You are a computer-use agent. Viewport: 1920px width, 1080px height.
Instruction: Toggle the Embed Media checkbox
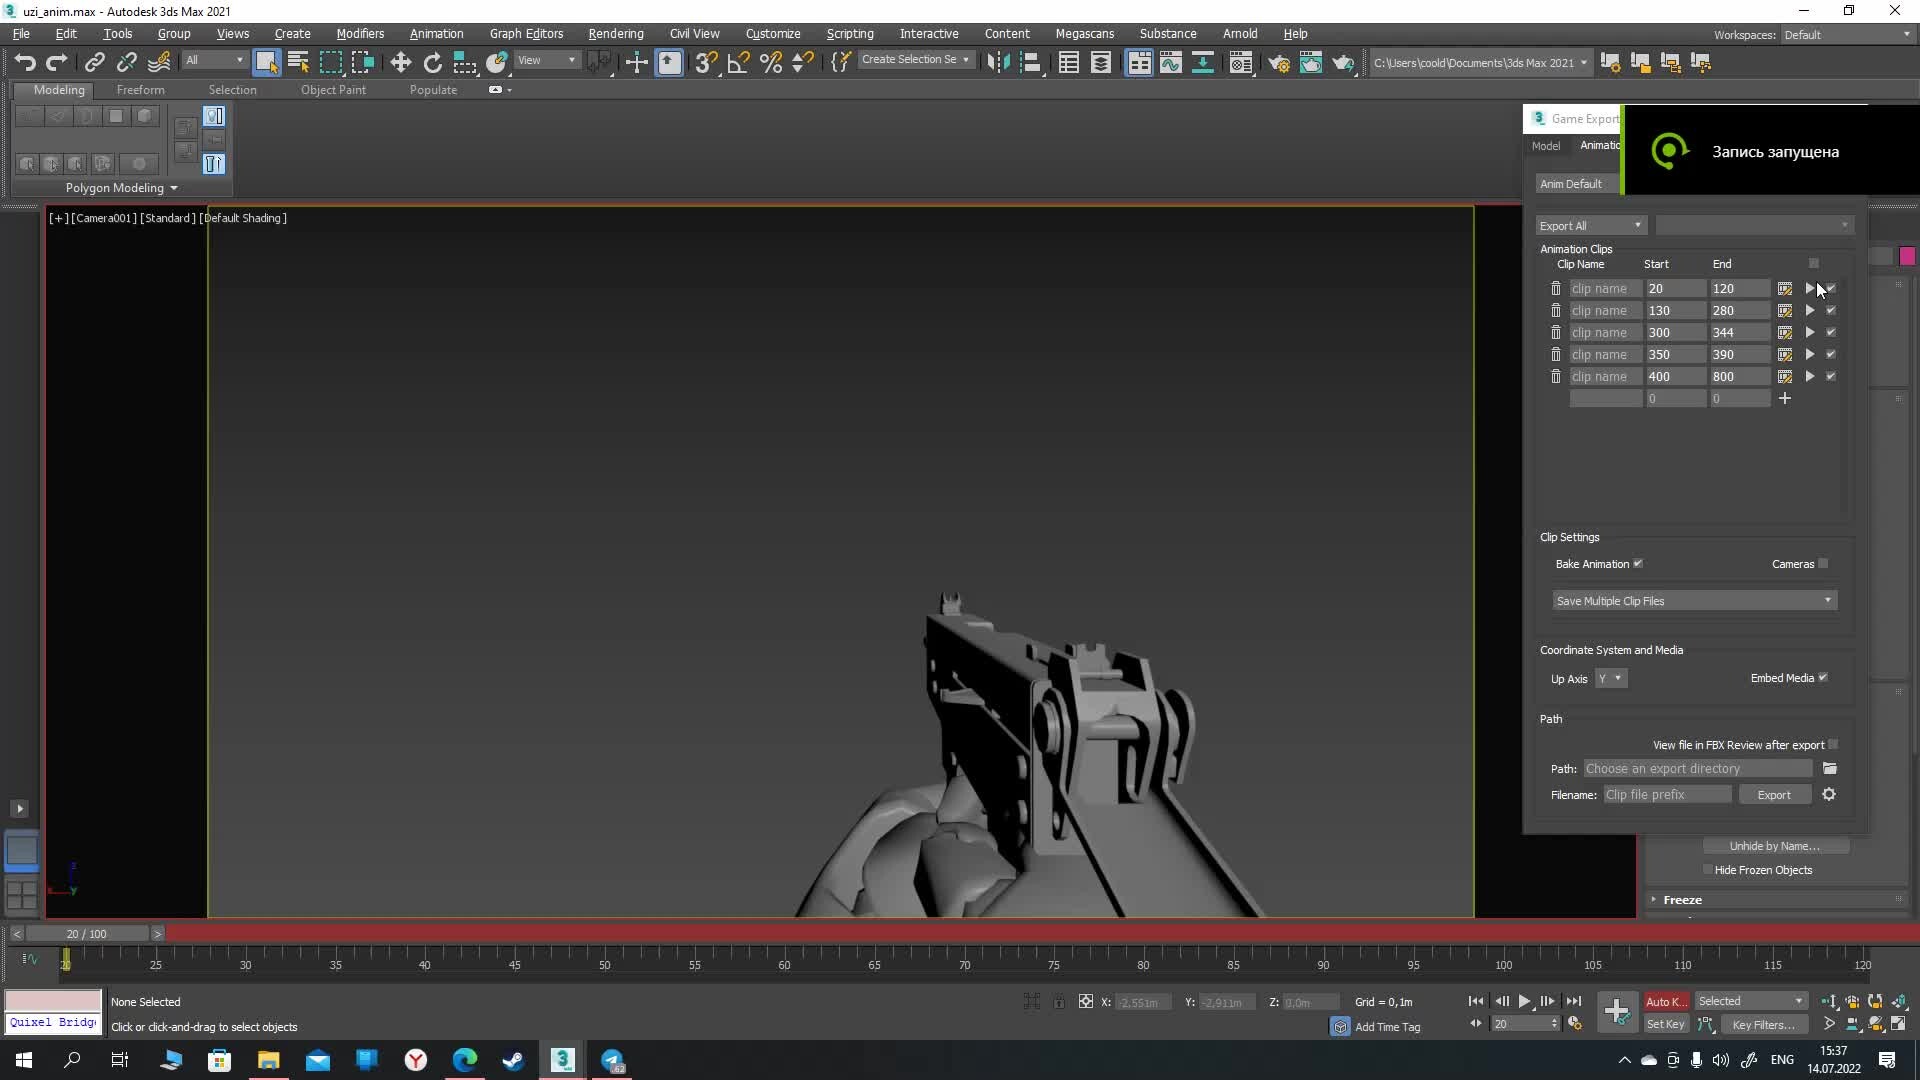(1823, 678)
